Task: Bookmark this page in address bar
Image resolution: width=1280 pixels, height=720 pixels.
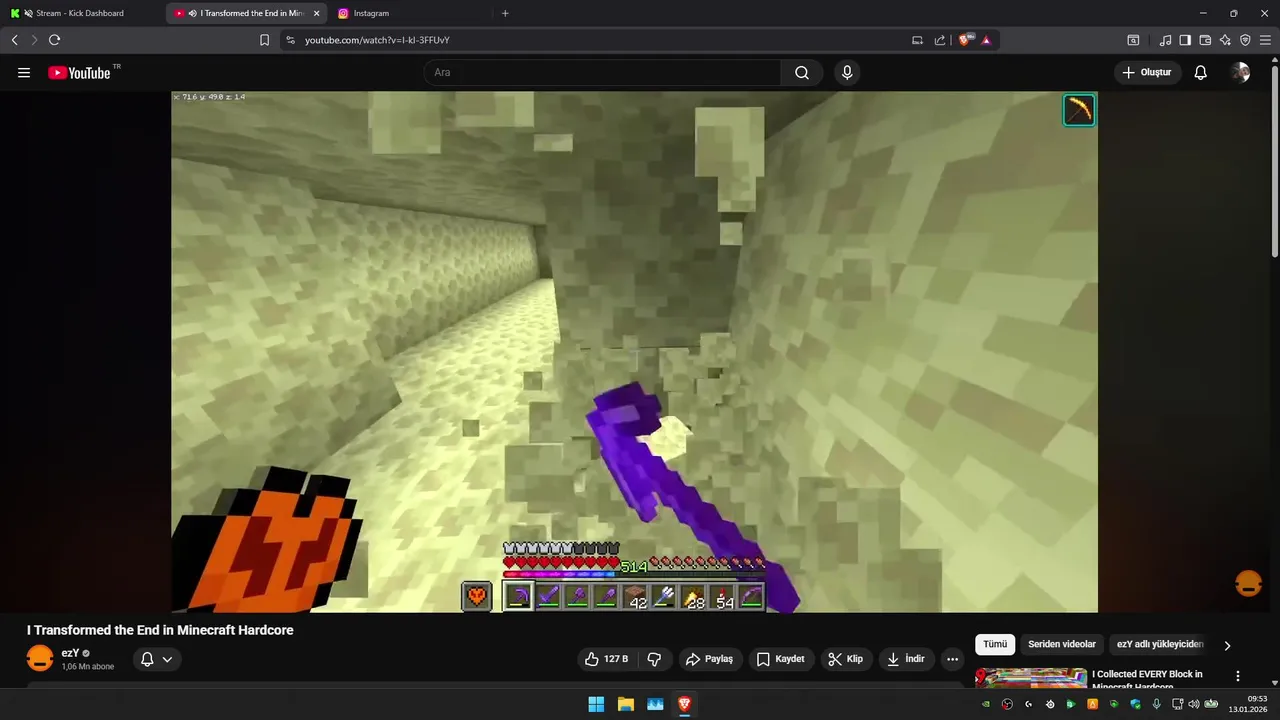Action: tap(264, 40)
